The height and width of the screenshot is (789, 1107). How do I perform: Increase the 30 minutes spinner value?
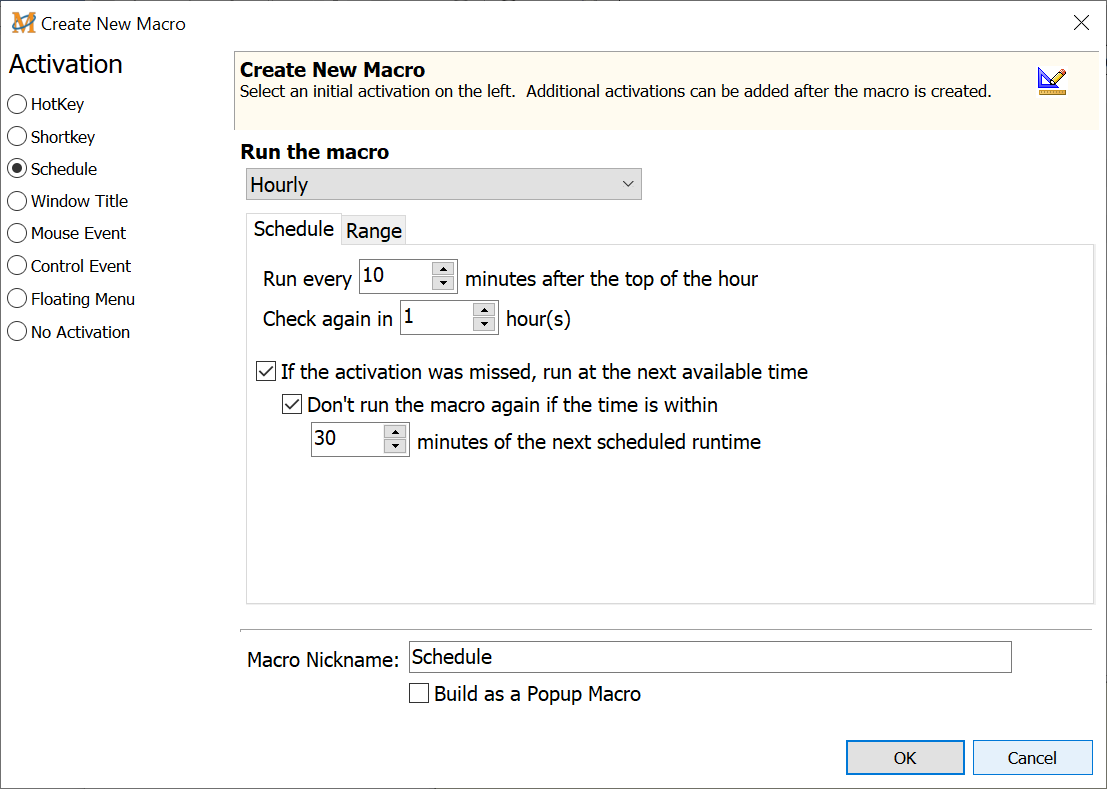tap(396, 432)
